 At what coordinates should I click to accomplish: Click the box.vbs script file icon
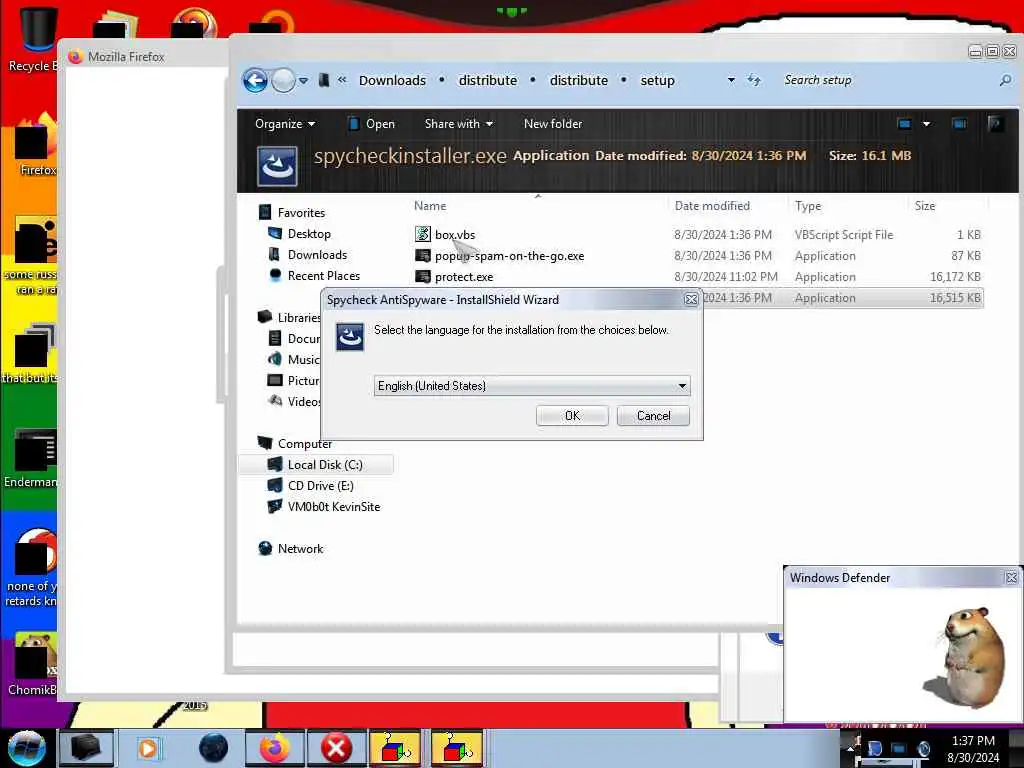[423, 234]
